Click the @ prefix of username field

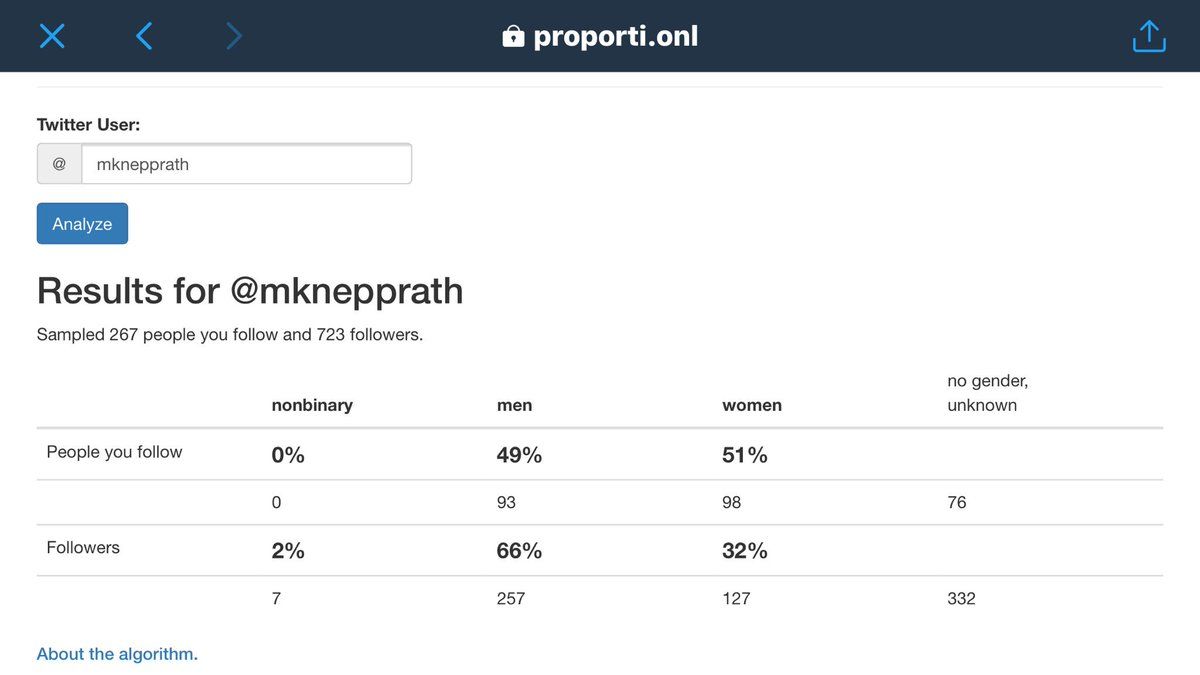59,164
